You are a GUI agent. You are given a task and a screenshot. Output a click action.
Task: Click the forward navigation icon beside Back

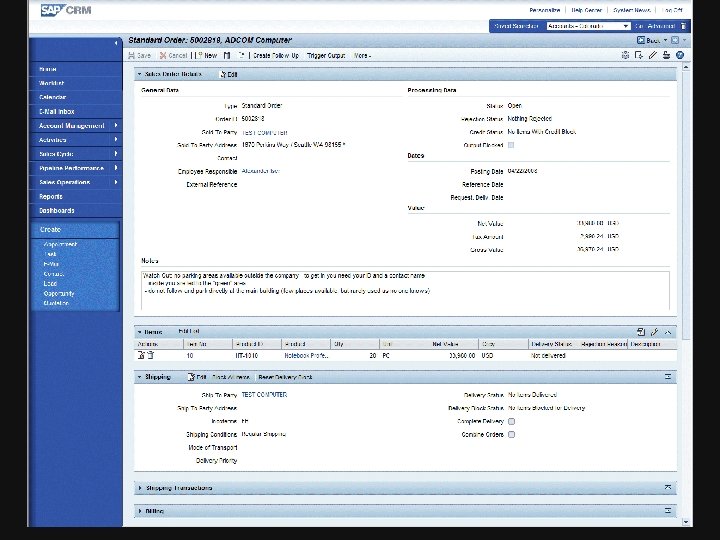[x=675, y=40]
